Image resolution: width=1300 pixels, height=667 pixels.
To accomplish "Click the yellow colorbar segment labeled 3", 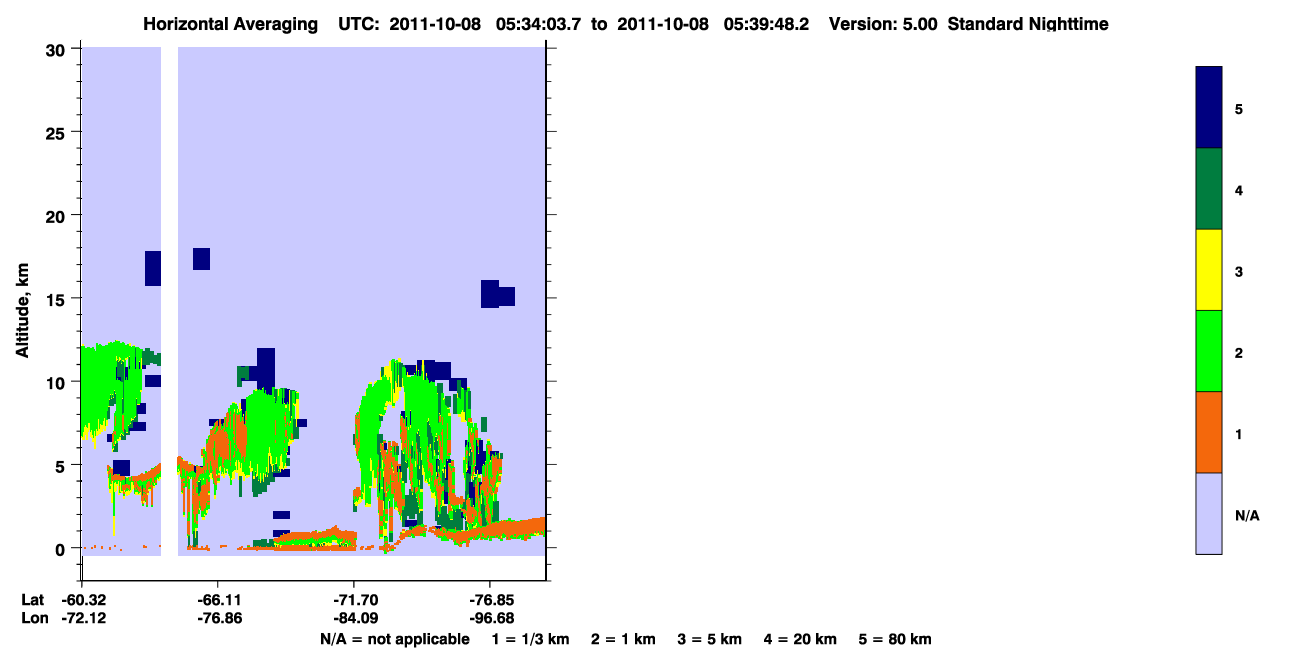I will click(x=1209, y=270).
